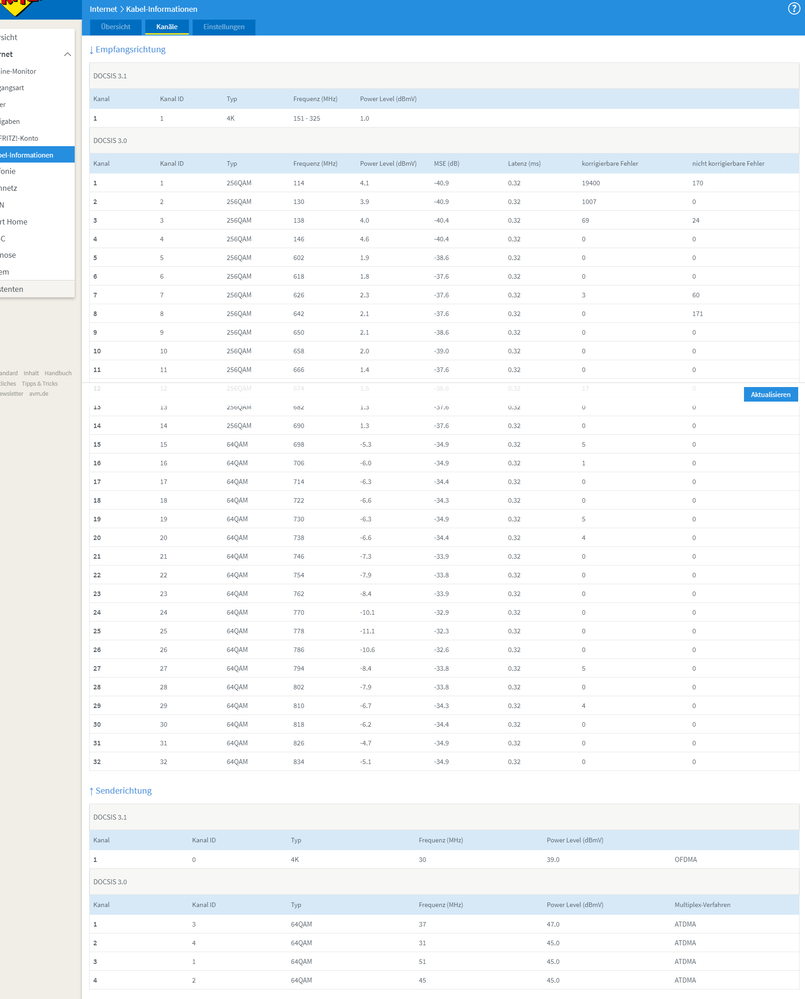
Task: Click the 1007 correctable errors value
Action: point(589,201)
